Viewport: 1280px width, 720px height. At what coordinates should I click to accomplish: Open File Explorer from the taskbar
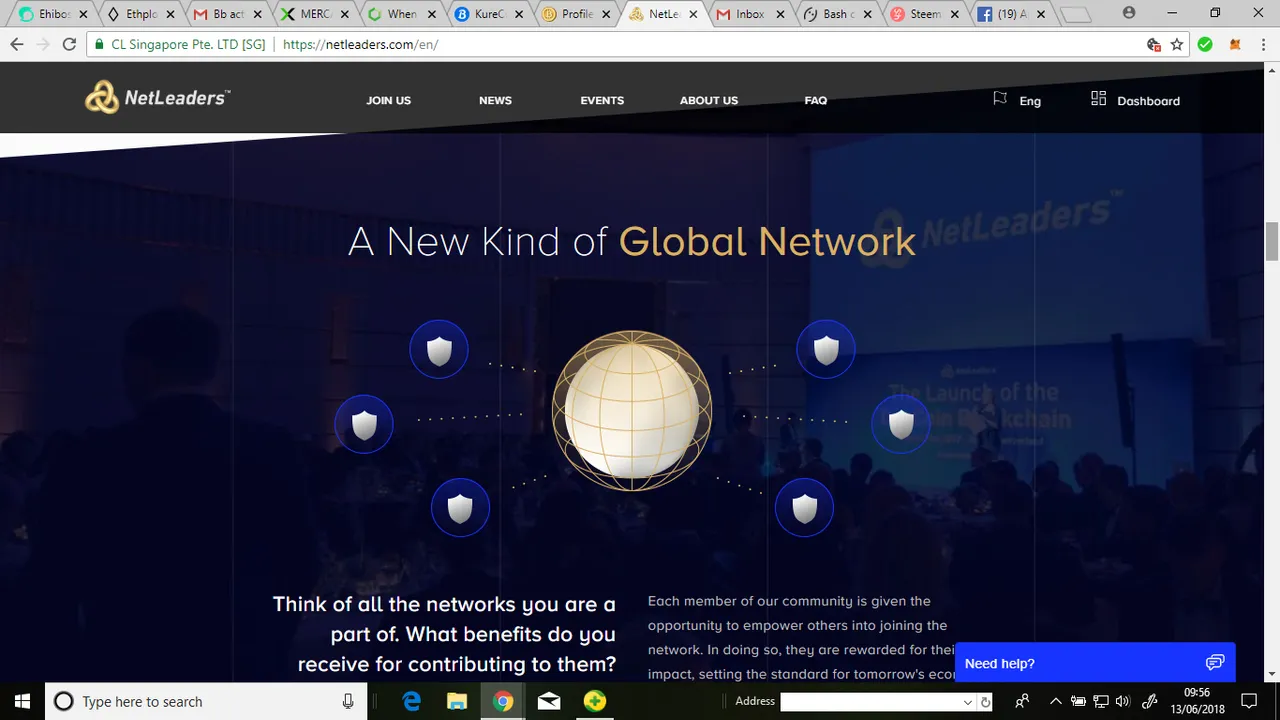(x=456, y=701)
